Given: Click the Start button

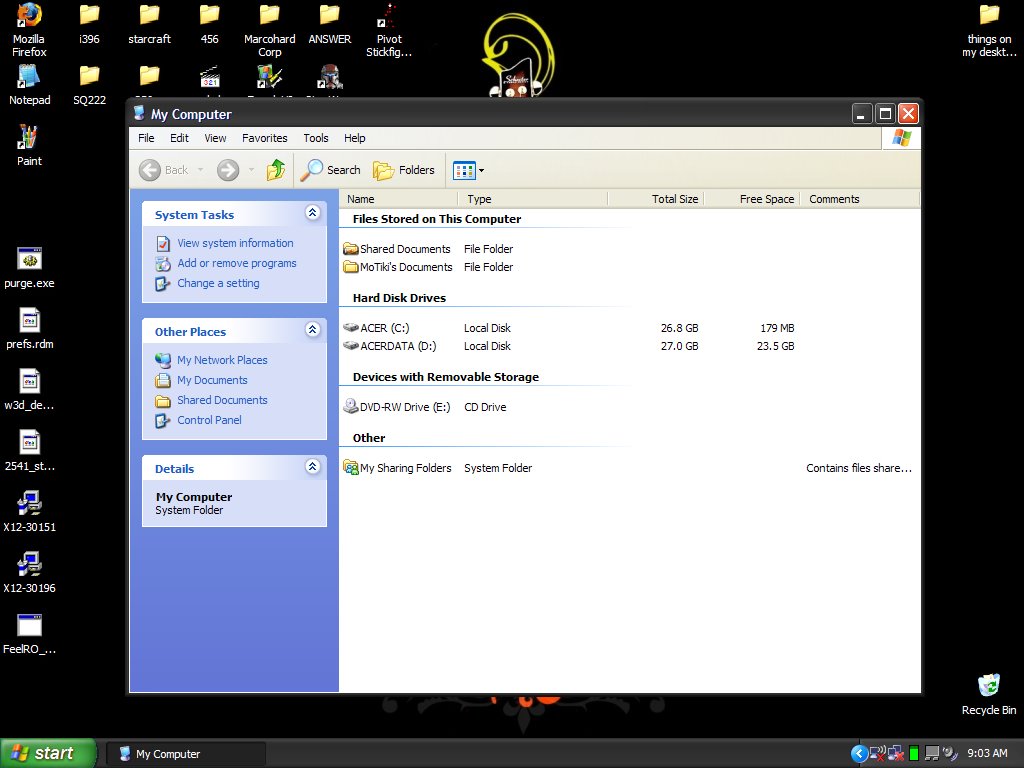Looking at the screenshot, I should pos(48,753).
